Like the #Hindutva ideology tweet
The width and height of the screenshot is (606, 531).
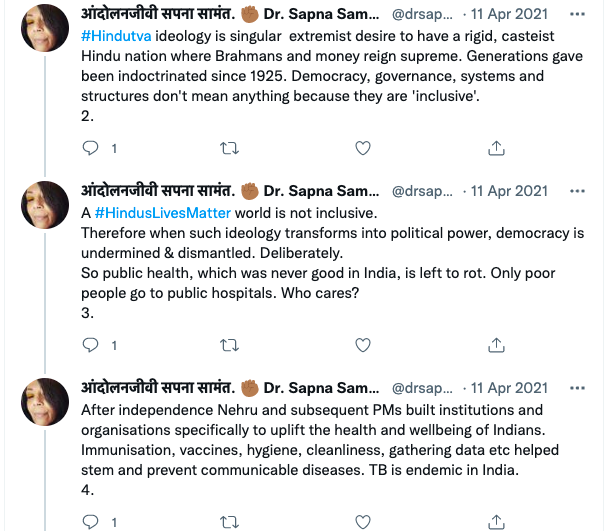click(363, 148)
